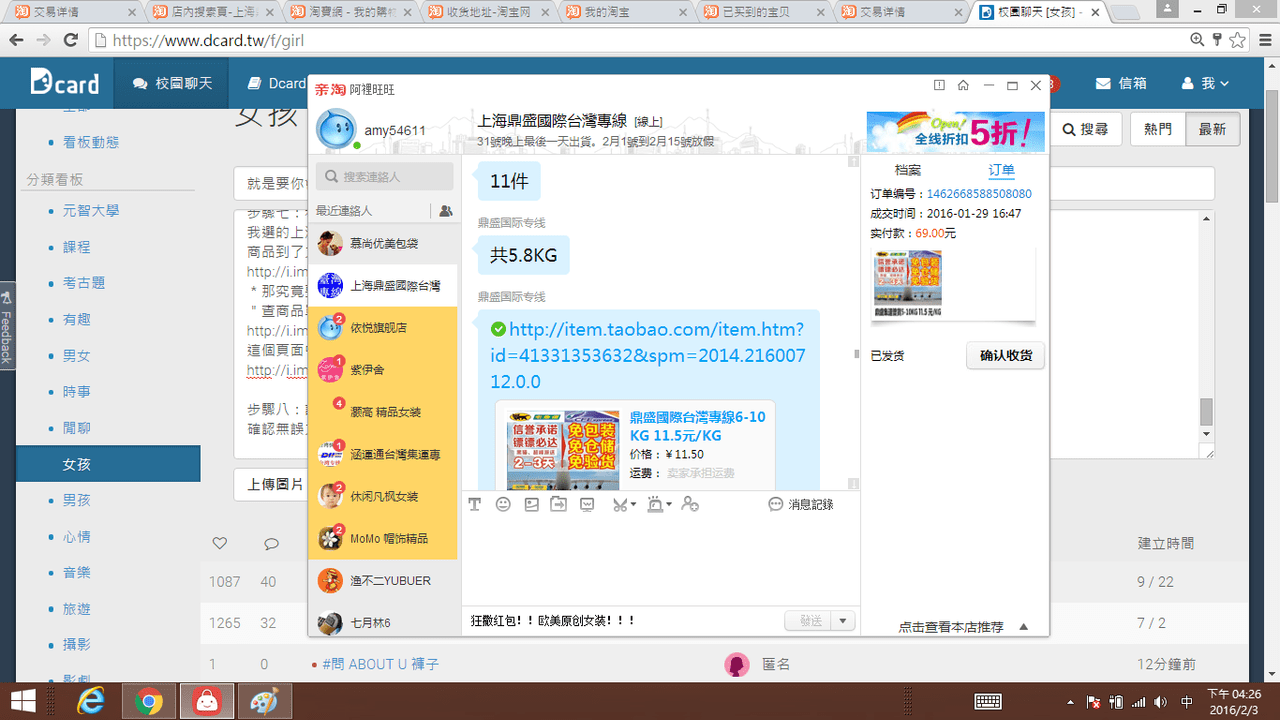Select contact 依悦旗舰店

(383, 328)
